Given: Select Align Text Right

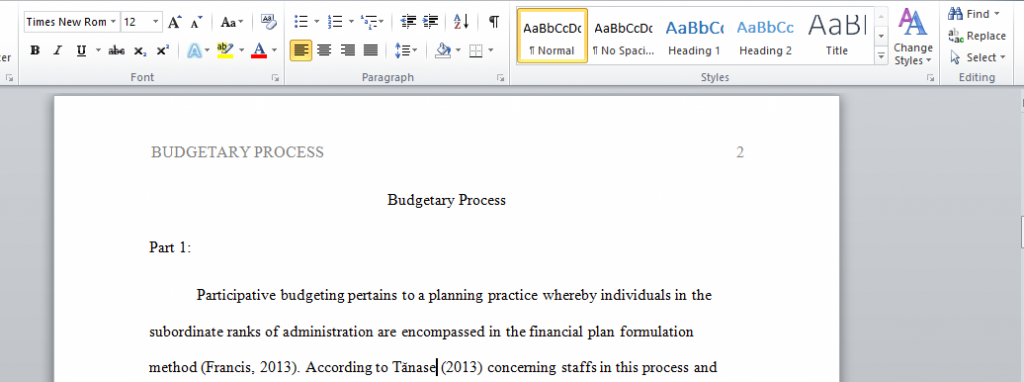Looking at the screenshot, I should point(348,50).
